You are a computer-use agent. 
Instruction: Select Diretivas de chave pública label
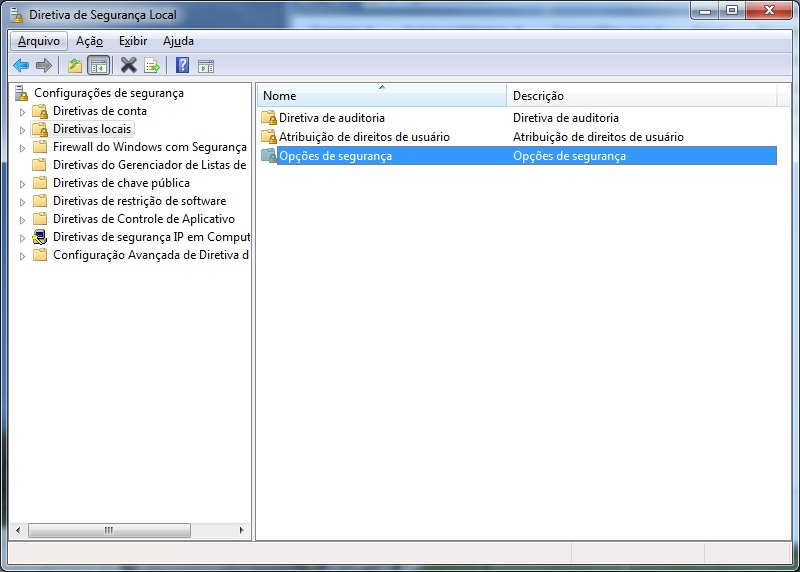pyautogui.click(x=121, y=183)
